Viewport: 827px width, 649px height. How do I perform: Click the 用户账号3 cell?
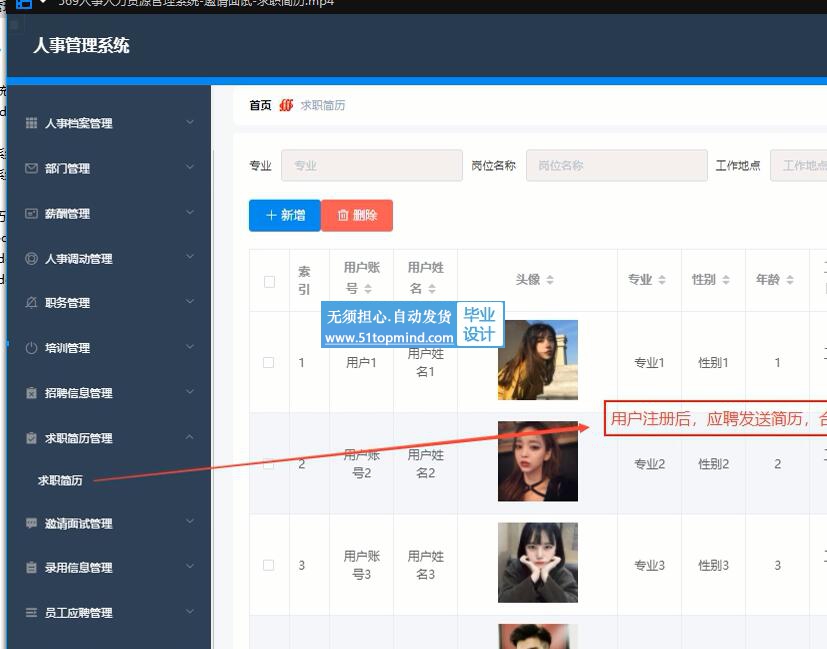pos(361,565)
